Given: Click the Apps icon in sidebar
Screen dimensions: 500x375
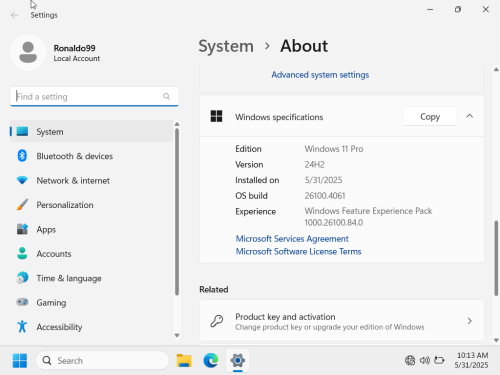Looking at the screenshot, I should tap(22, 229).
